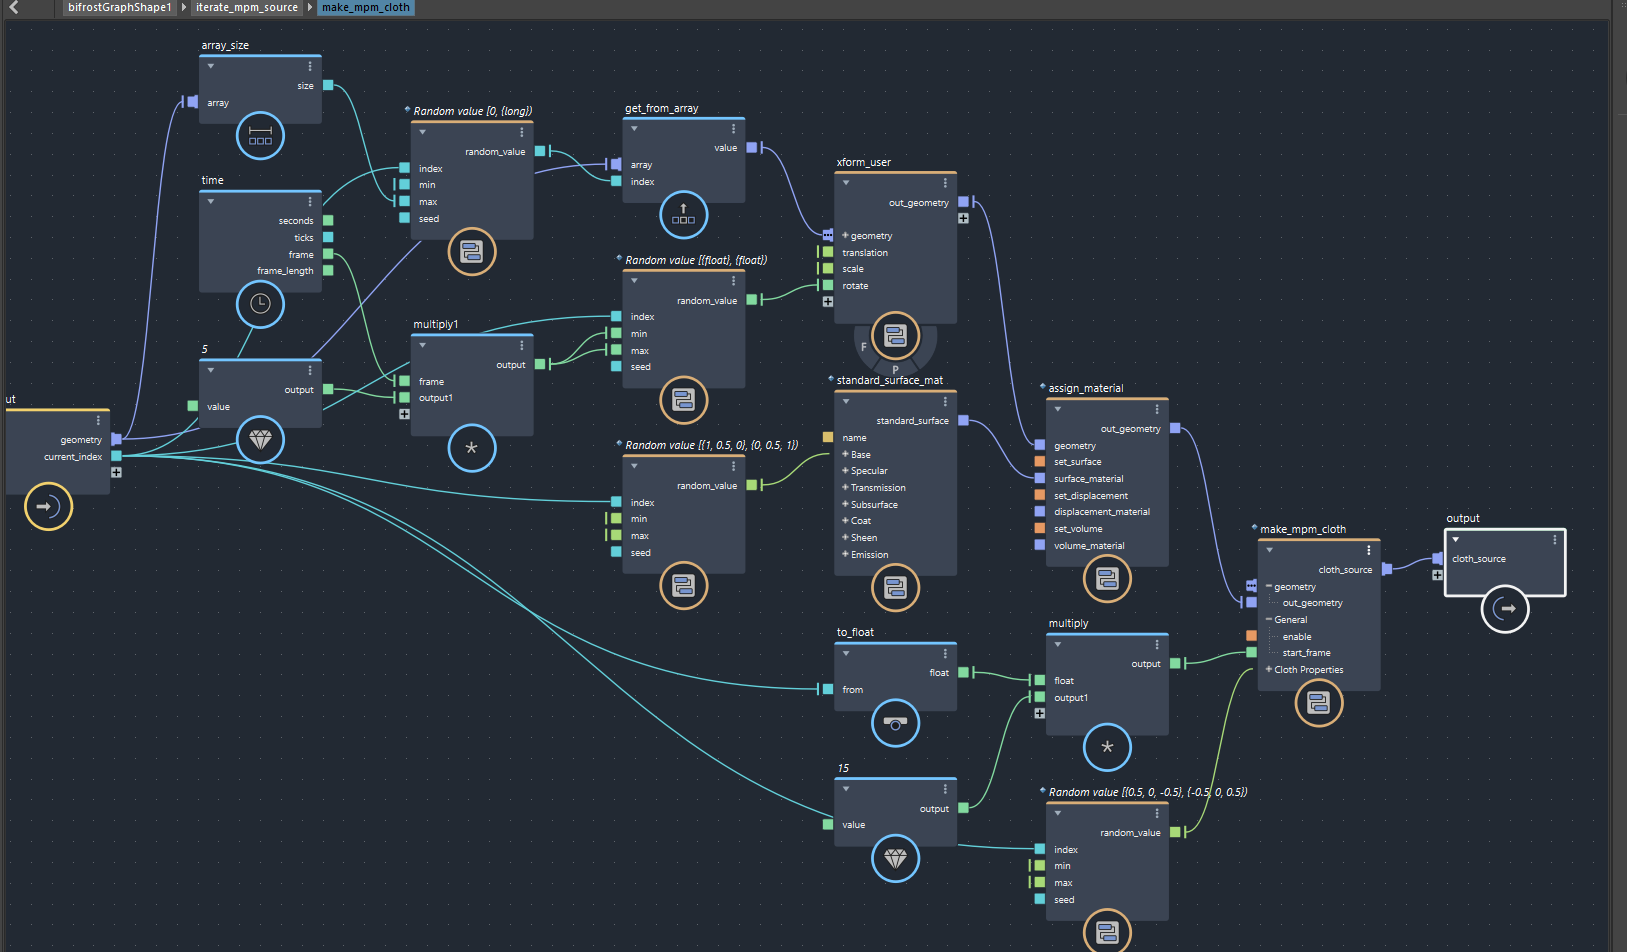Toggle the P flag on the xform_user node
Viewport: 1627px width, 952px height.
click(x=895, y=370)
